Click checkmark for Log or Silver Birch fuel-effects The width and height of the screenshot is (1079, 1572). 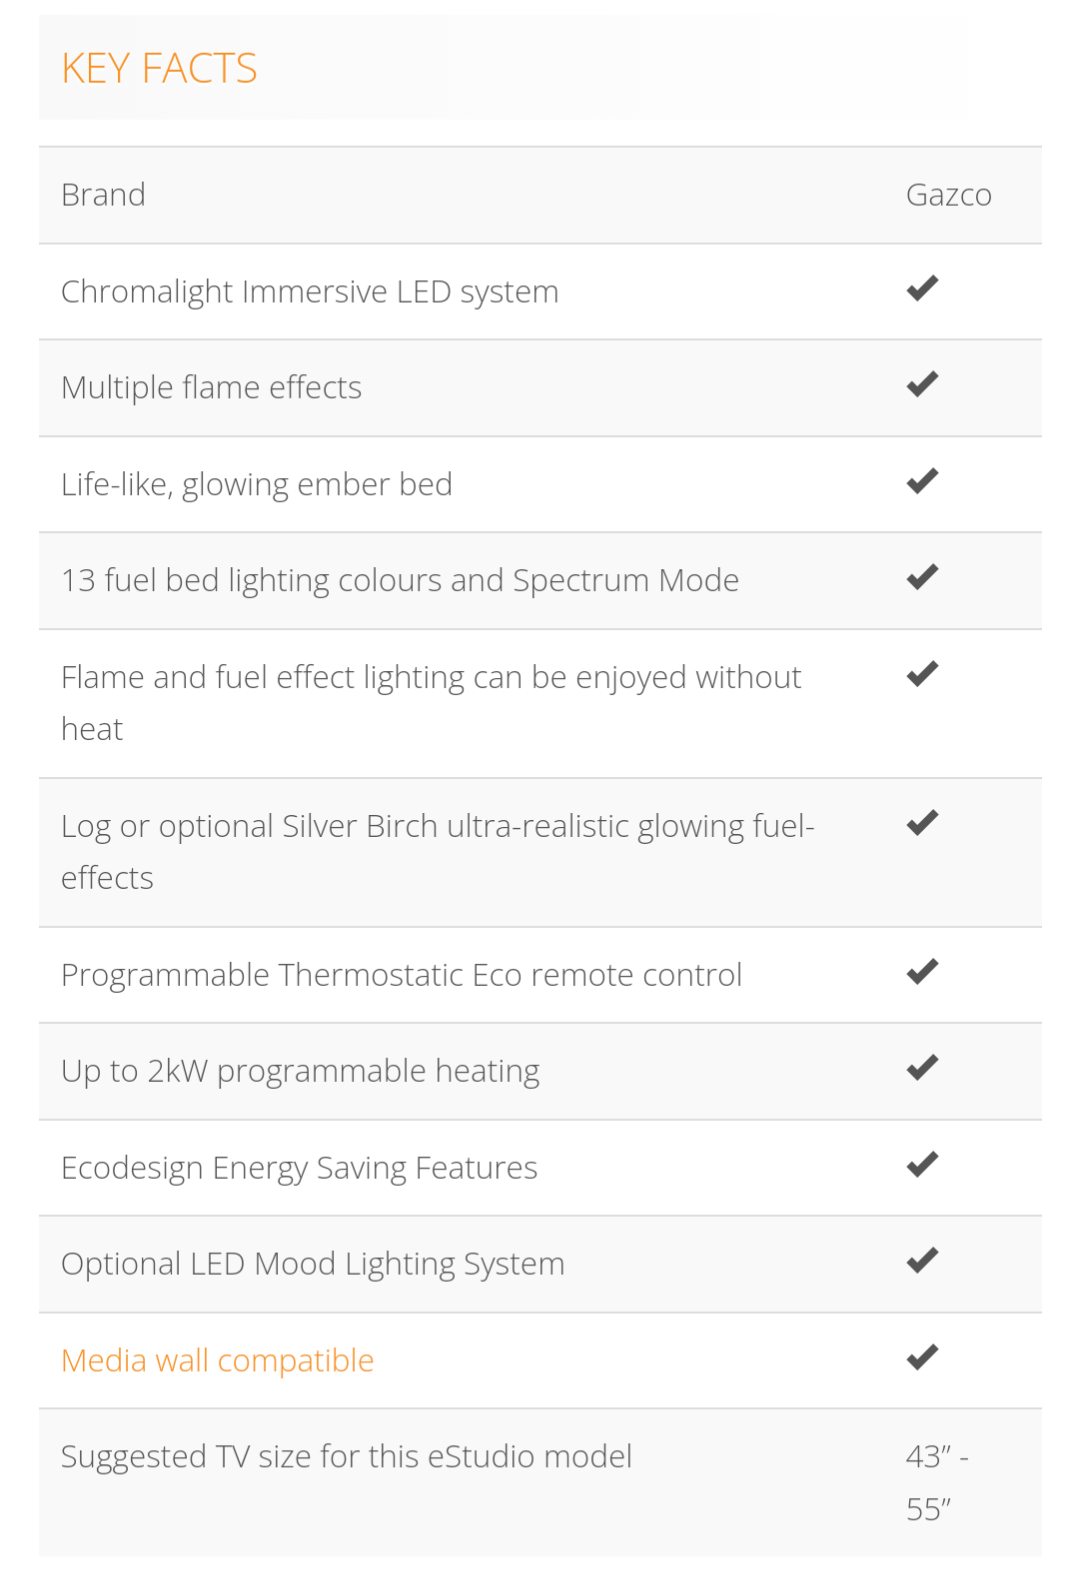pos(922,823)
